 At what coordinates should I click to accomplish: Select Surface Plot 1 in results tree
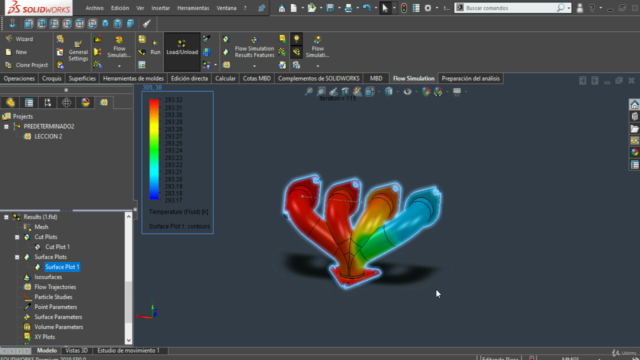(62, 267)
